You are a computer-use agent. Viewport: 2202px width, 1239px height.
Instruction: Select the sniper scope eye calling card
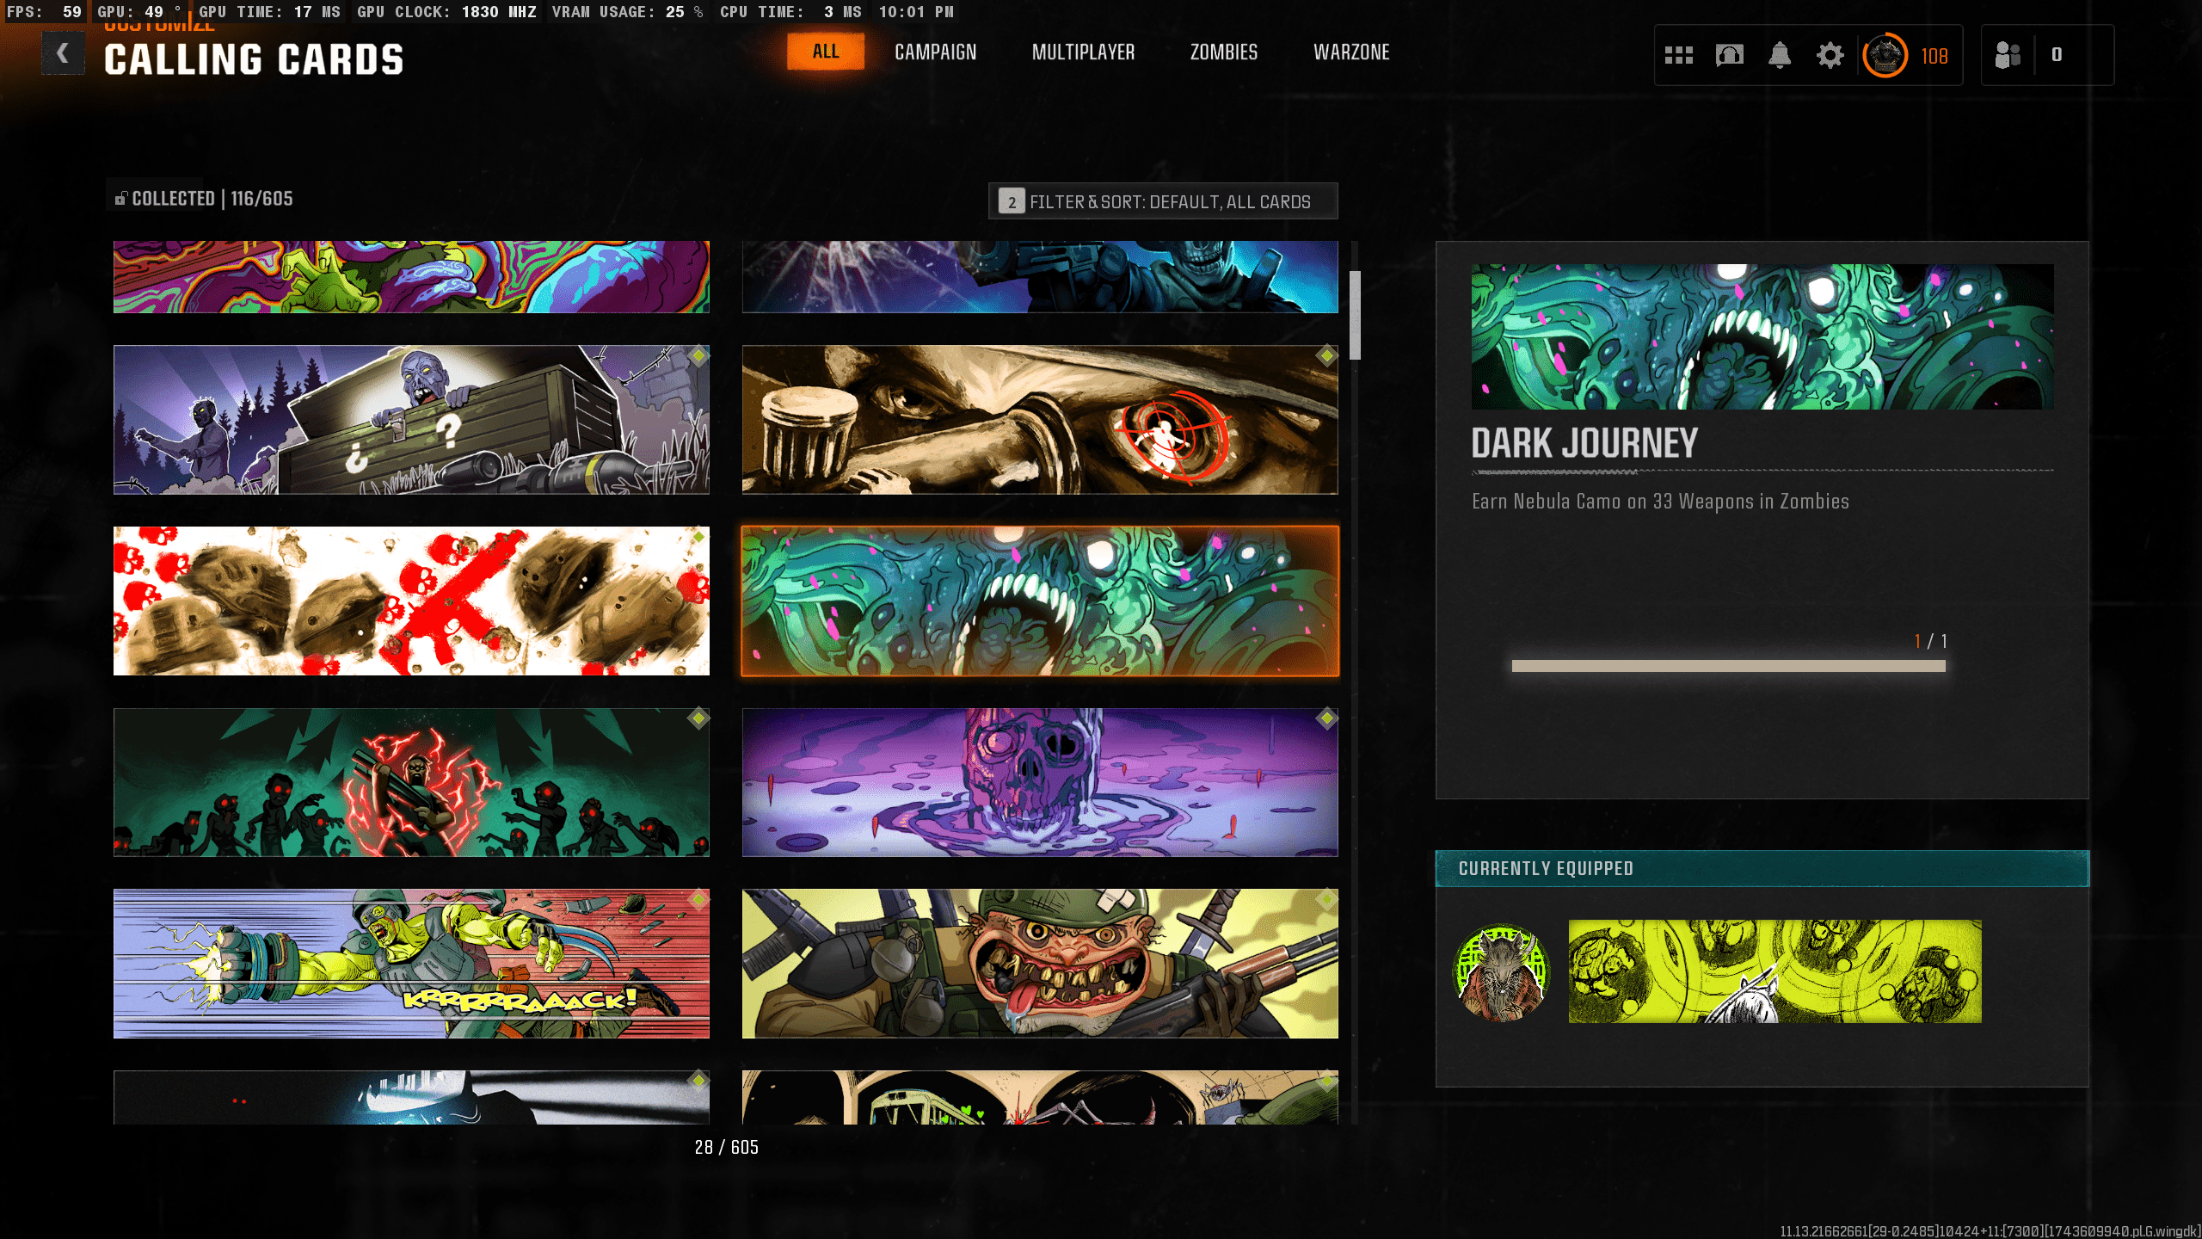click(x=1039, y=420)
